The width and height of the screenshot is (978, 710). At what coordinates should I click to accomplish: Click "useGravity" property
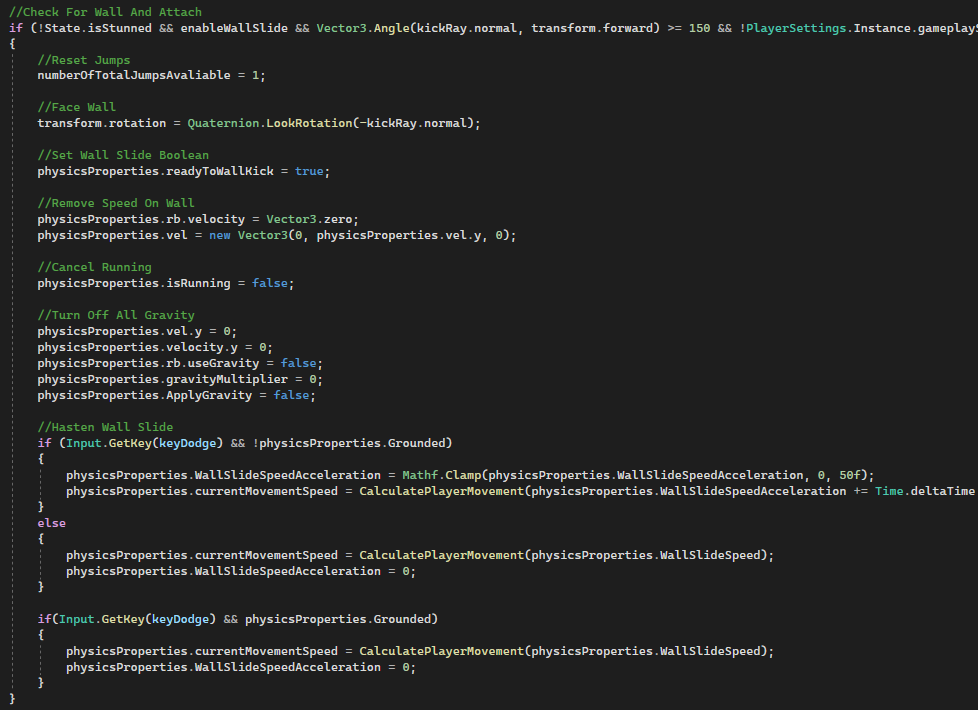(x=223, y=363)
